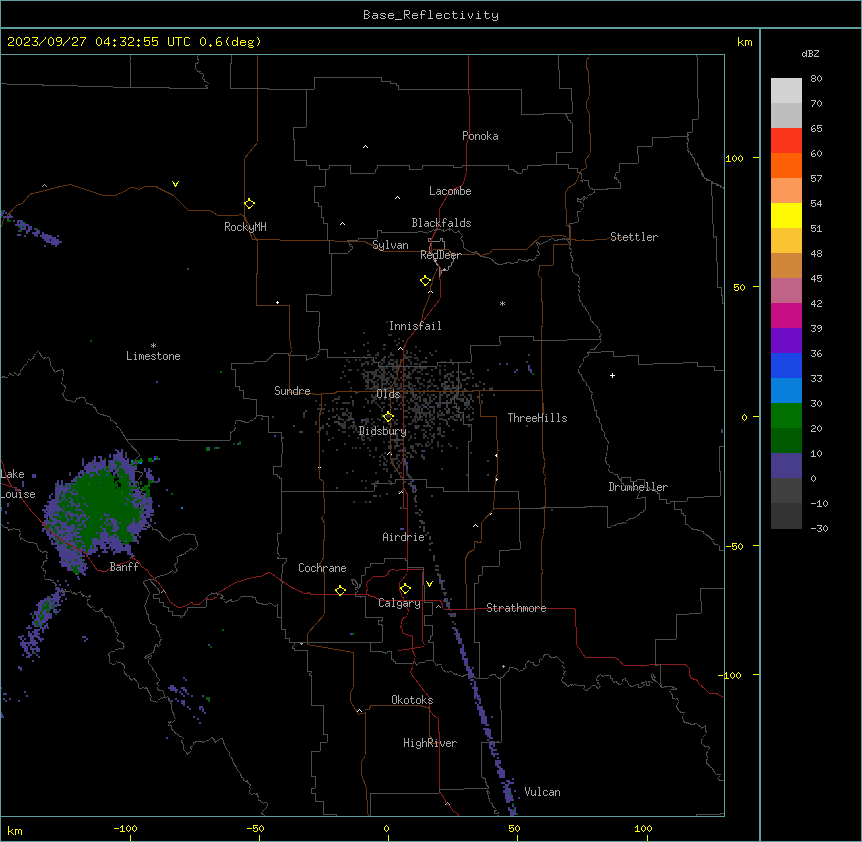The image size is (862, 842).
Task: Click the Sylvan label
Action: pos(390,245)
